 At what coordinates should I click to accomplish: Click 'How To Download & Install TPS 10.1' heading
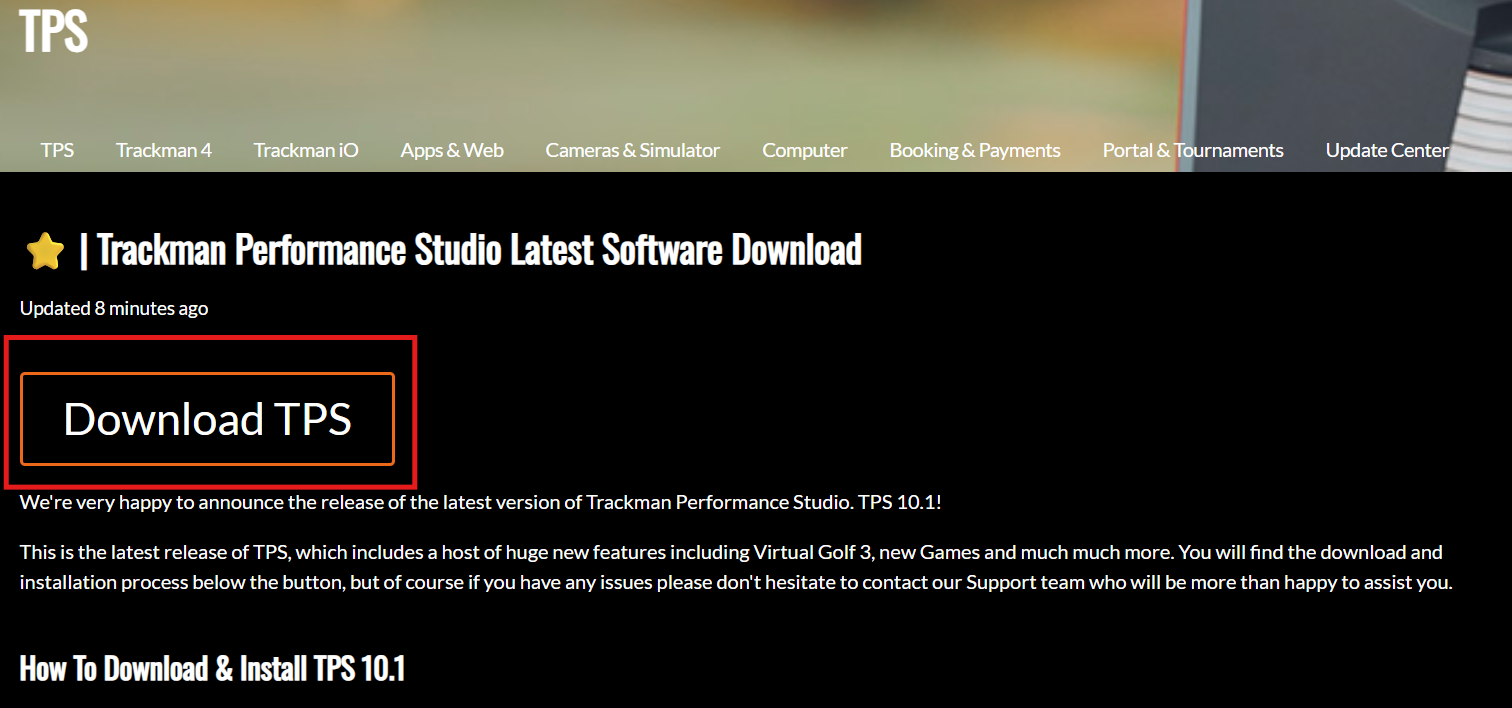[x=212, y=668]
